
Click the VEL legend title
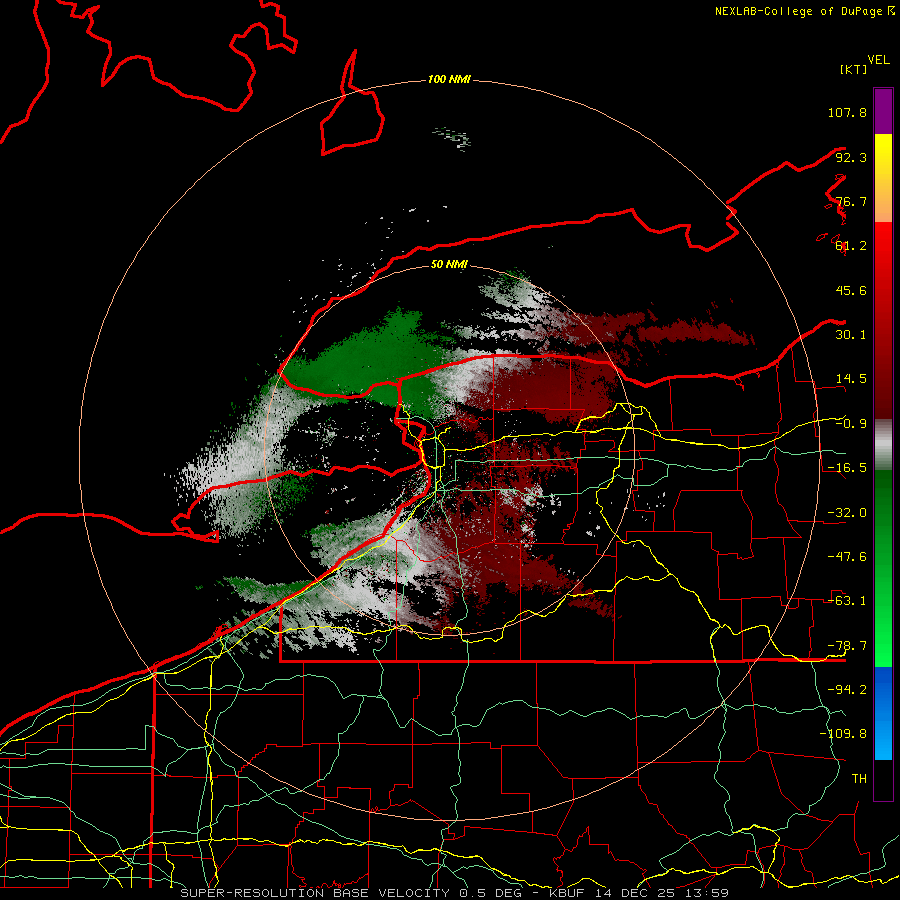[x=878, y=60]
